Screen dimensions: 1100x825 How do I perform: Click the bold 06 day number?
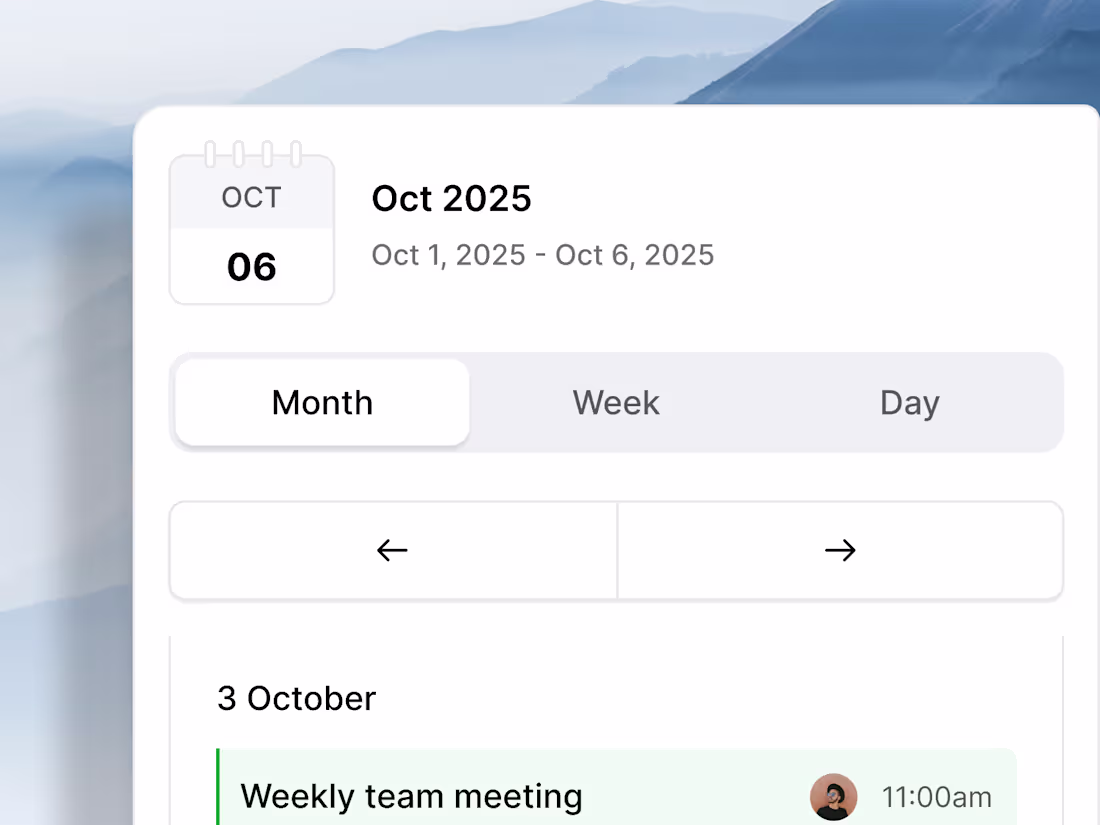tap(252, 267)
